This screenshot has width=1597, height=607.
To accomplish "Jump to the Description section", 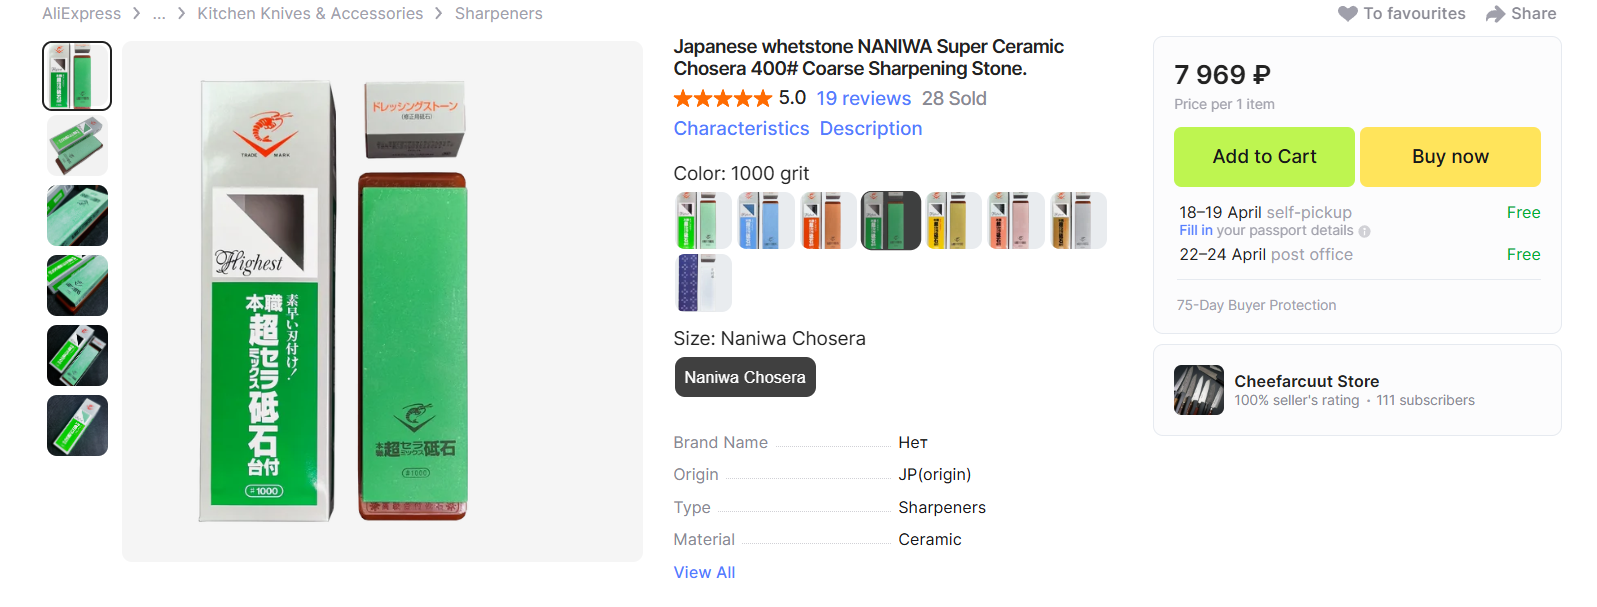I will pyautogui.click(x=871, y=129).
